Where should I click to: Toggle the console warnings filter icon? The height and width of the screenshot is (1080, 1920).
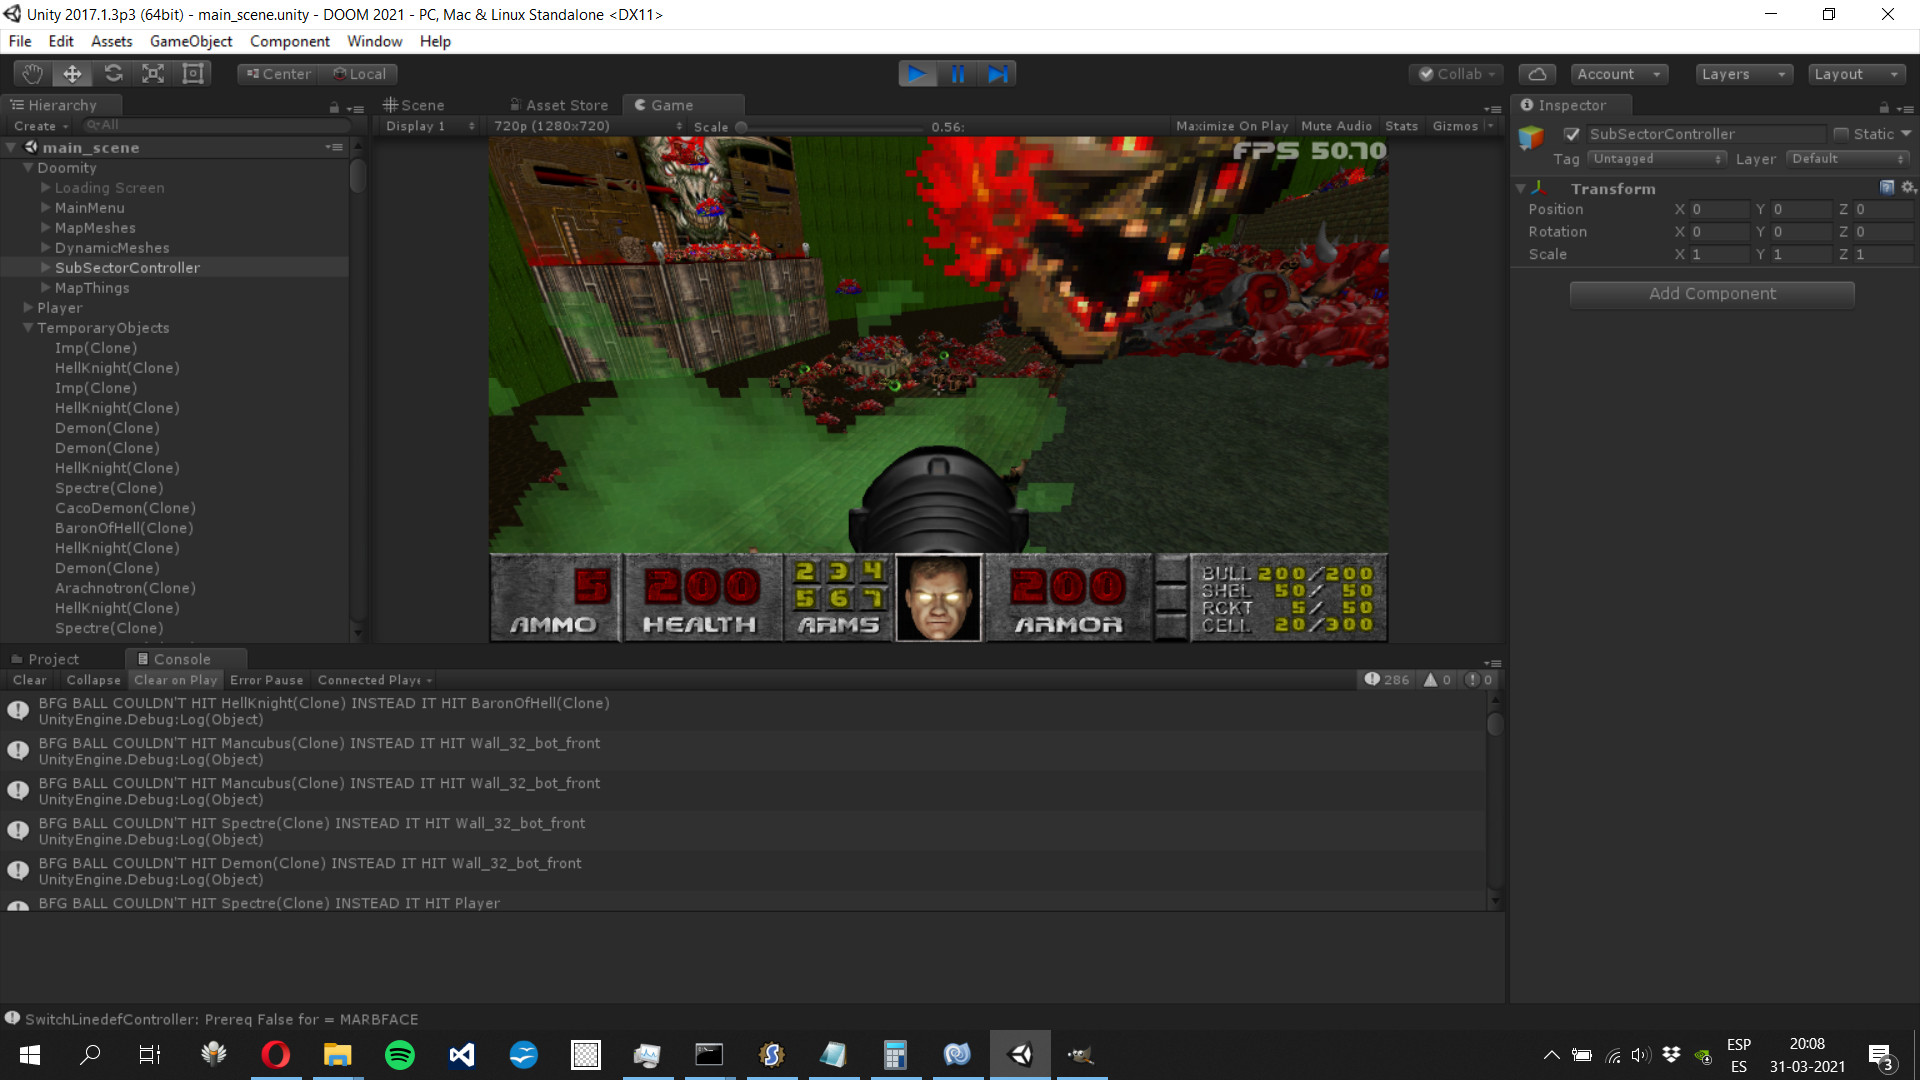coord(1438,680)
